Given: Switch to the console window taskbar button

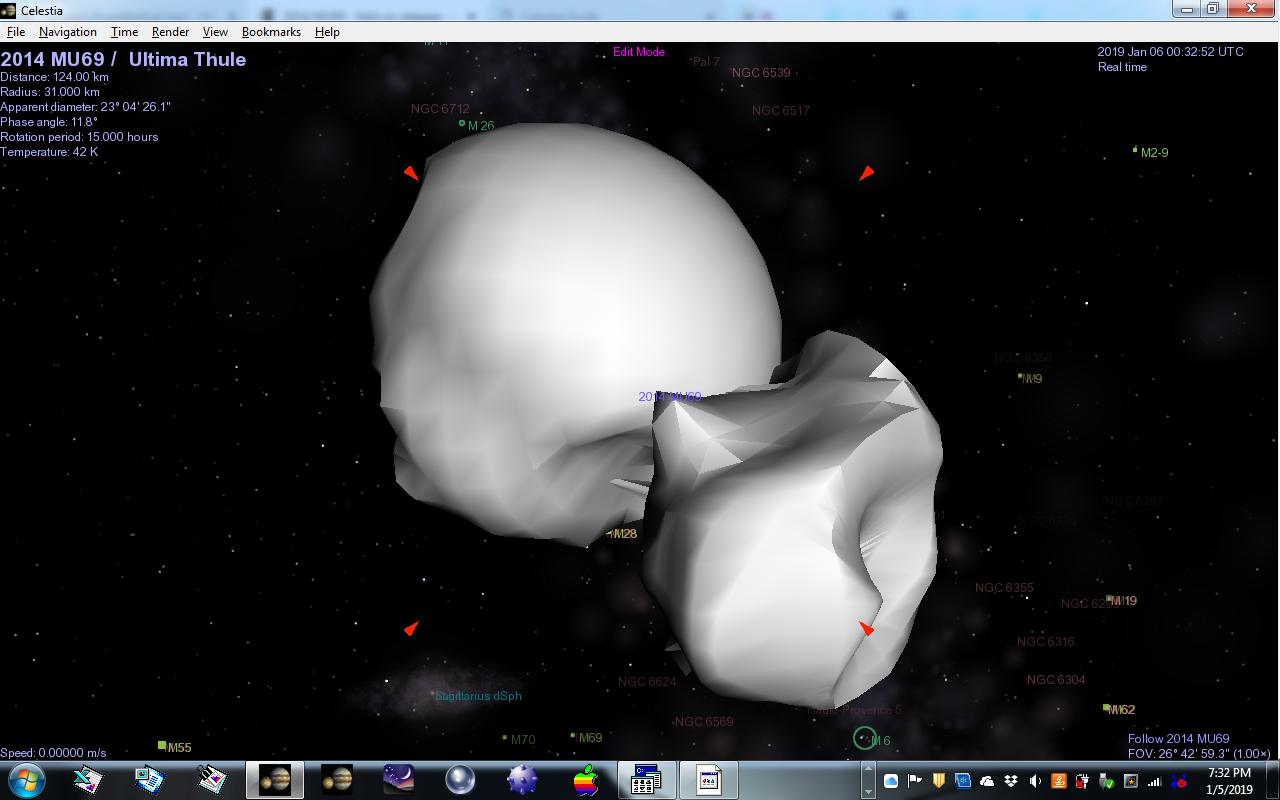Looking at the screenshot, I should [647, 780].
